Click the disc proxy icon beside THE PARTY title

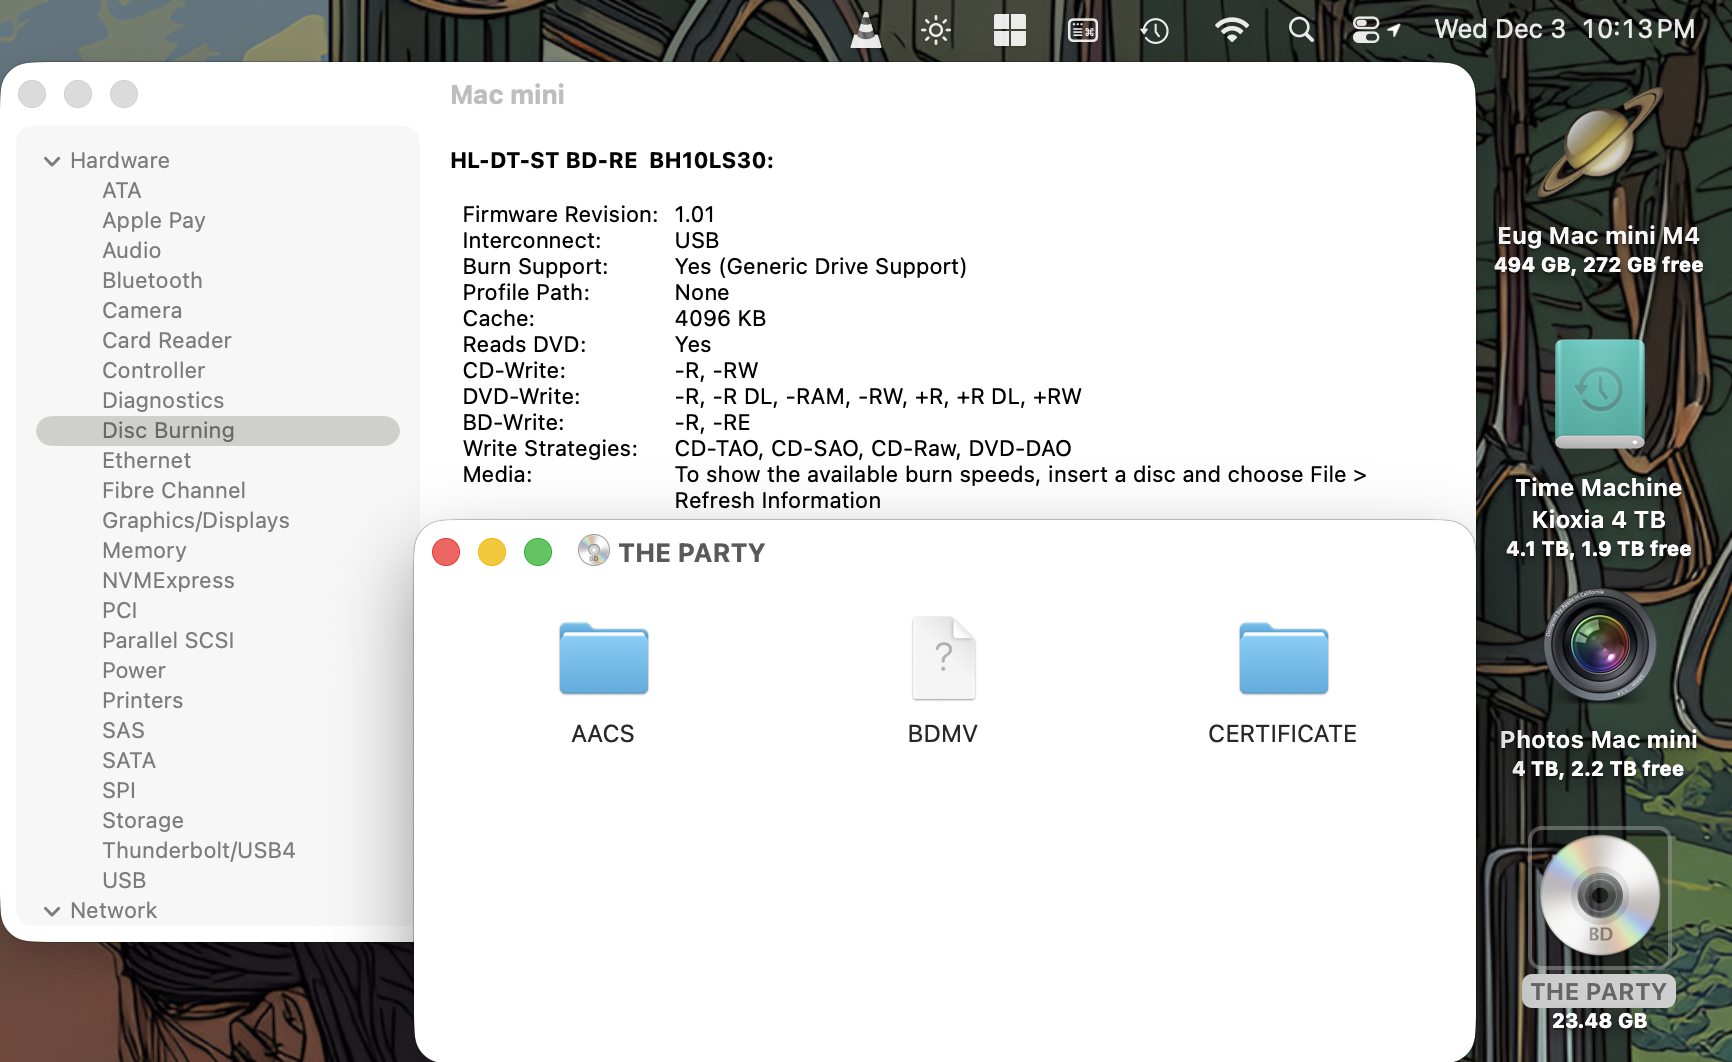click(593, 551)
